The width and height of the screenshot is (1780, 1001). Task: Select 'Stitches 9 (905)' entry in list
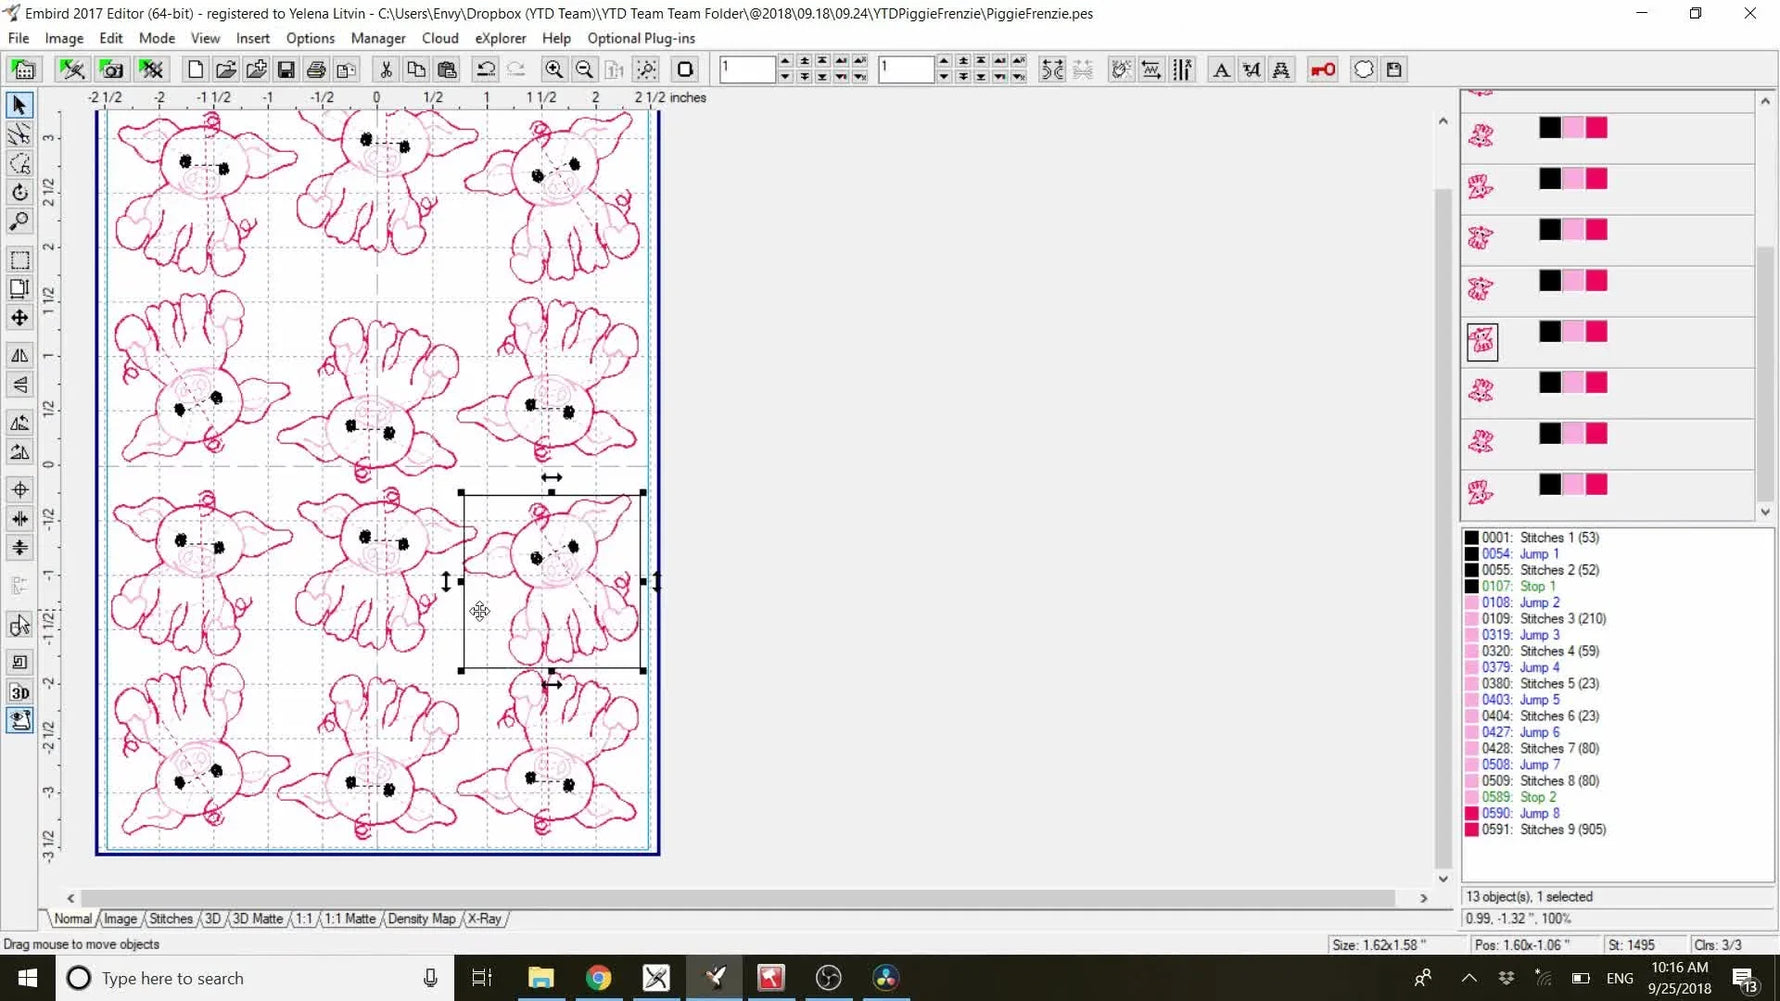click(1562, 830)
